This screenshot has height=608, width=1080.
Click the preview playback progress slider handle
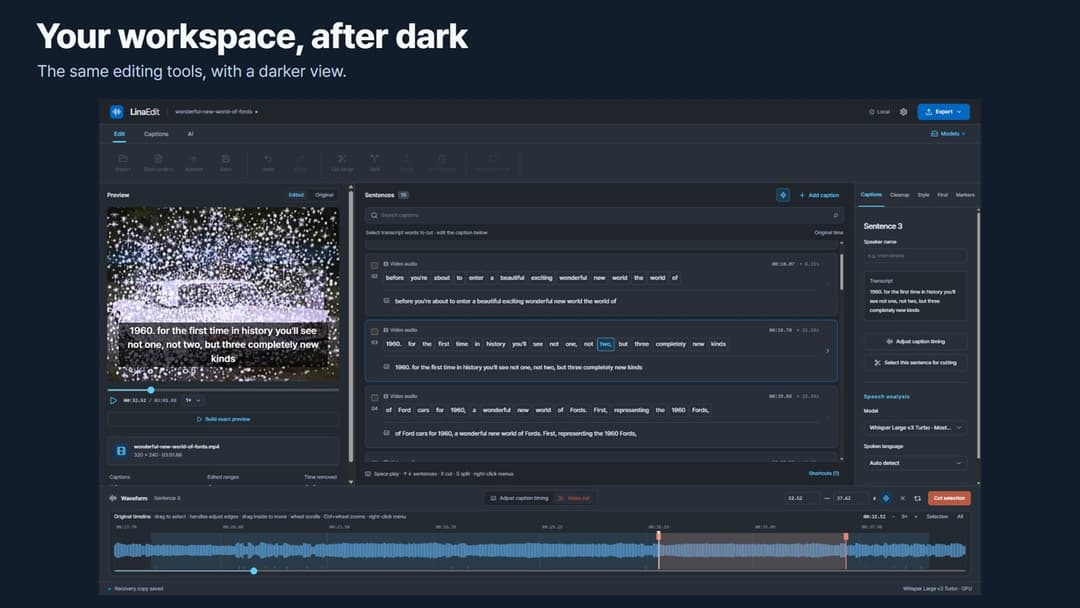tap(151, 390)
